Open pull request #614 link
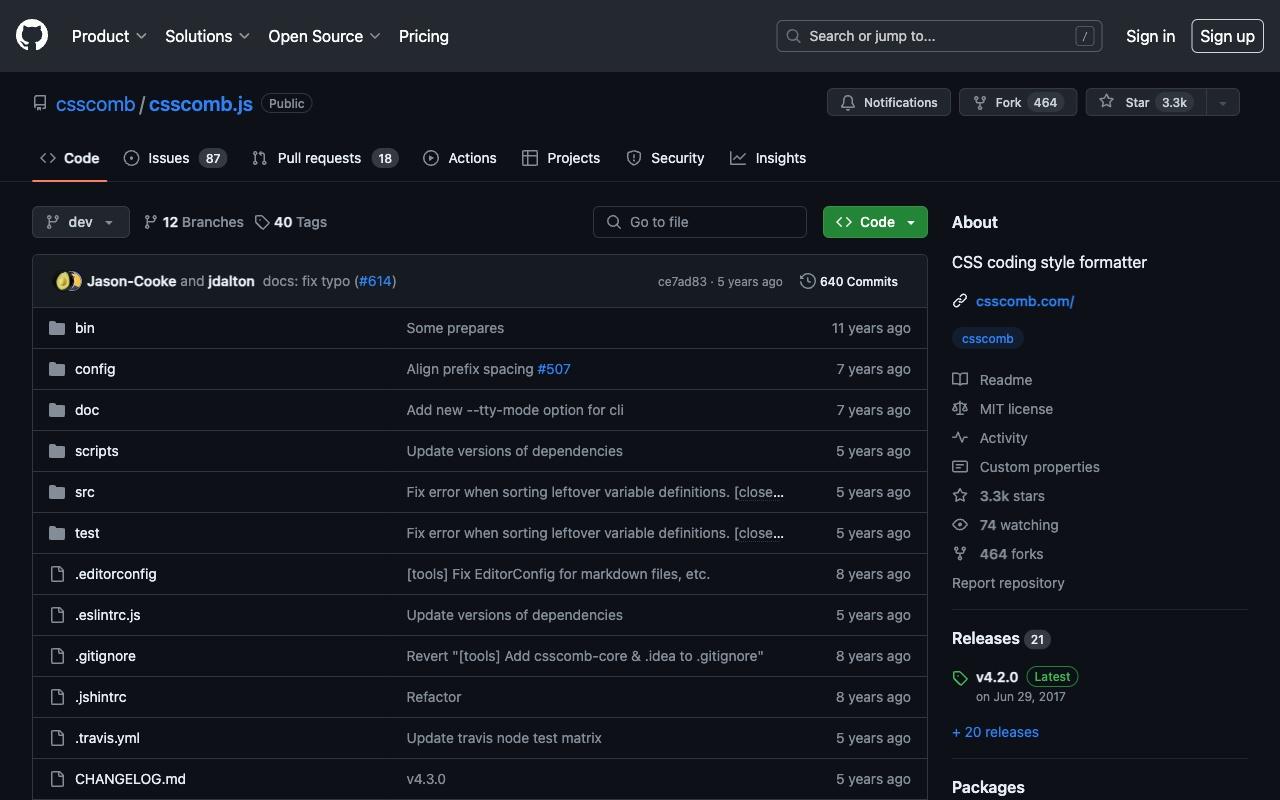The height and width of the screenshot is (800, 1280). click(x=375, y=281)
